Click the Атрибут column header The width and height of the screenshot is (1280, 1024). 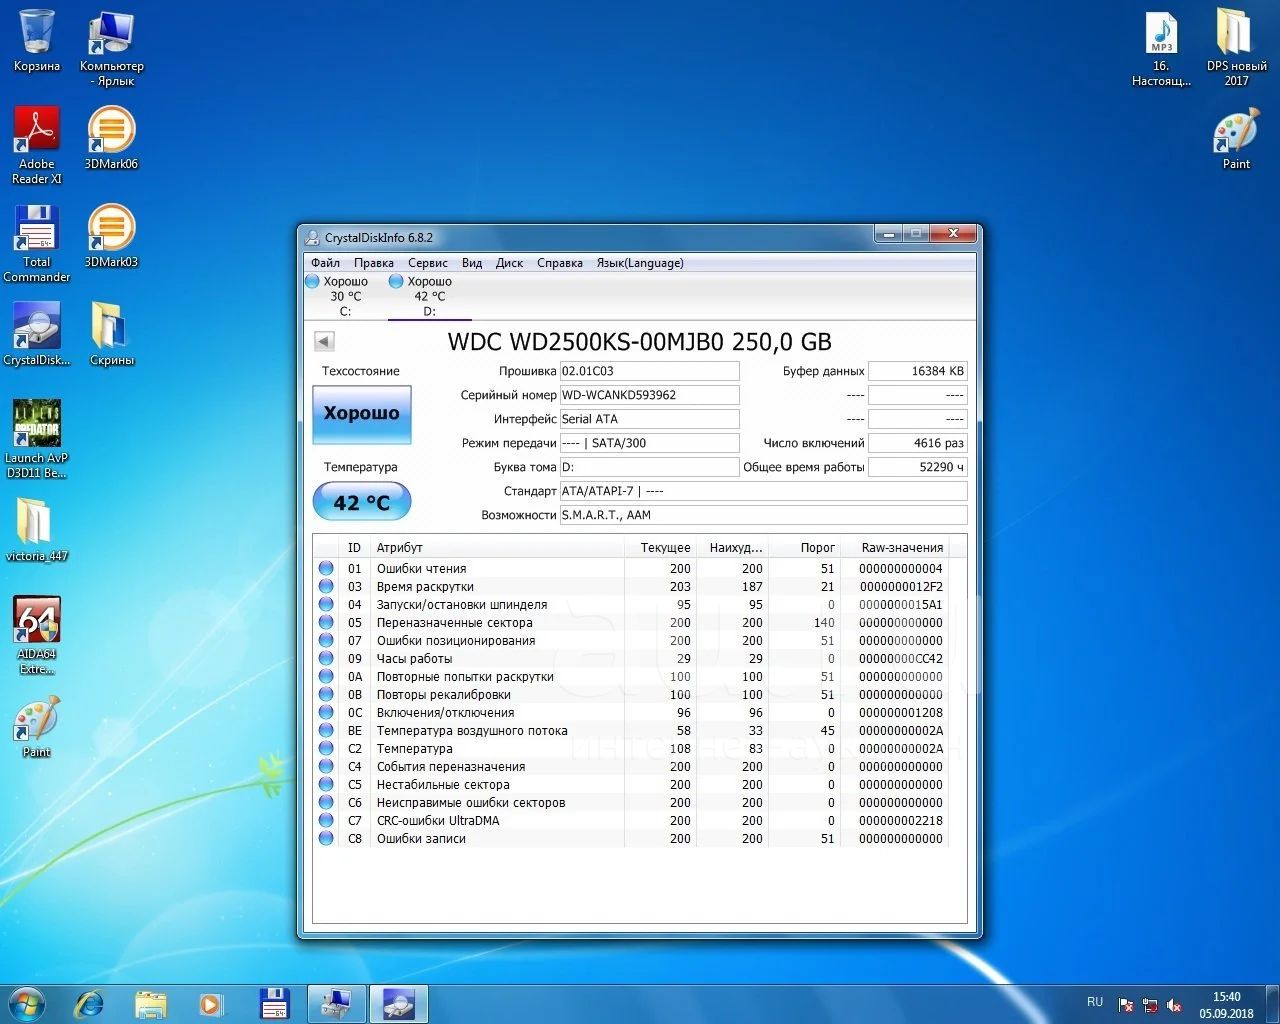coord(498,548)
